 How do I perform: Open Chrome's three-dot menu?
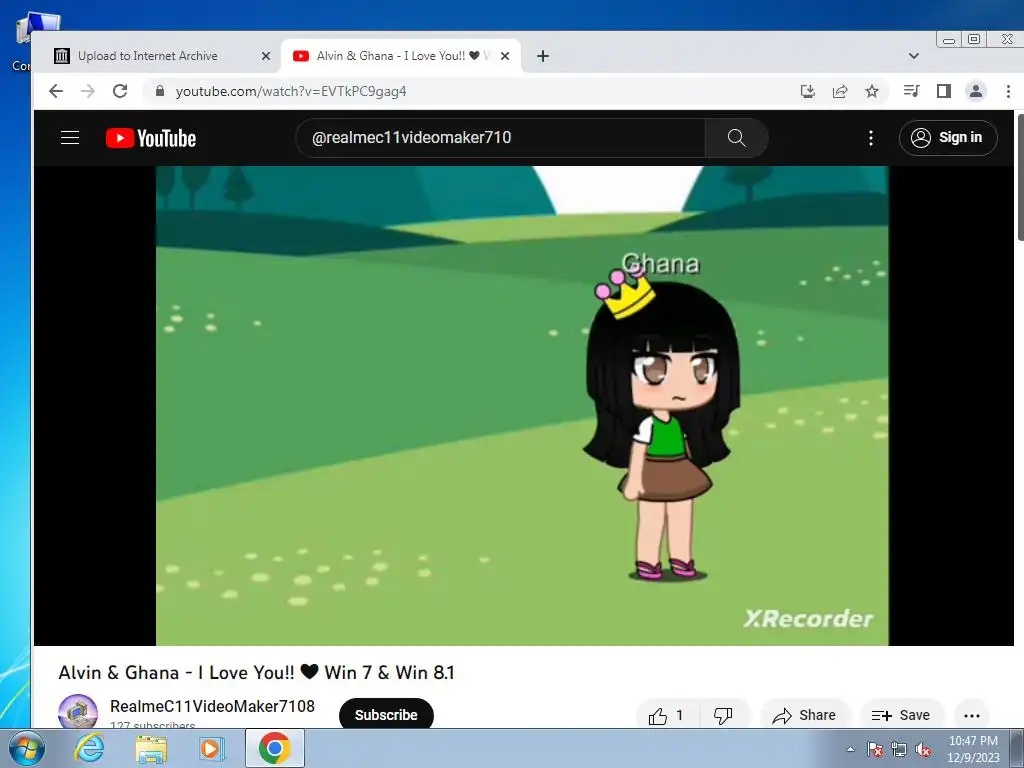pos(1008,91)
